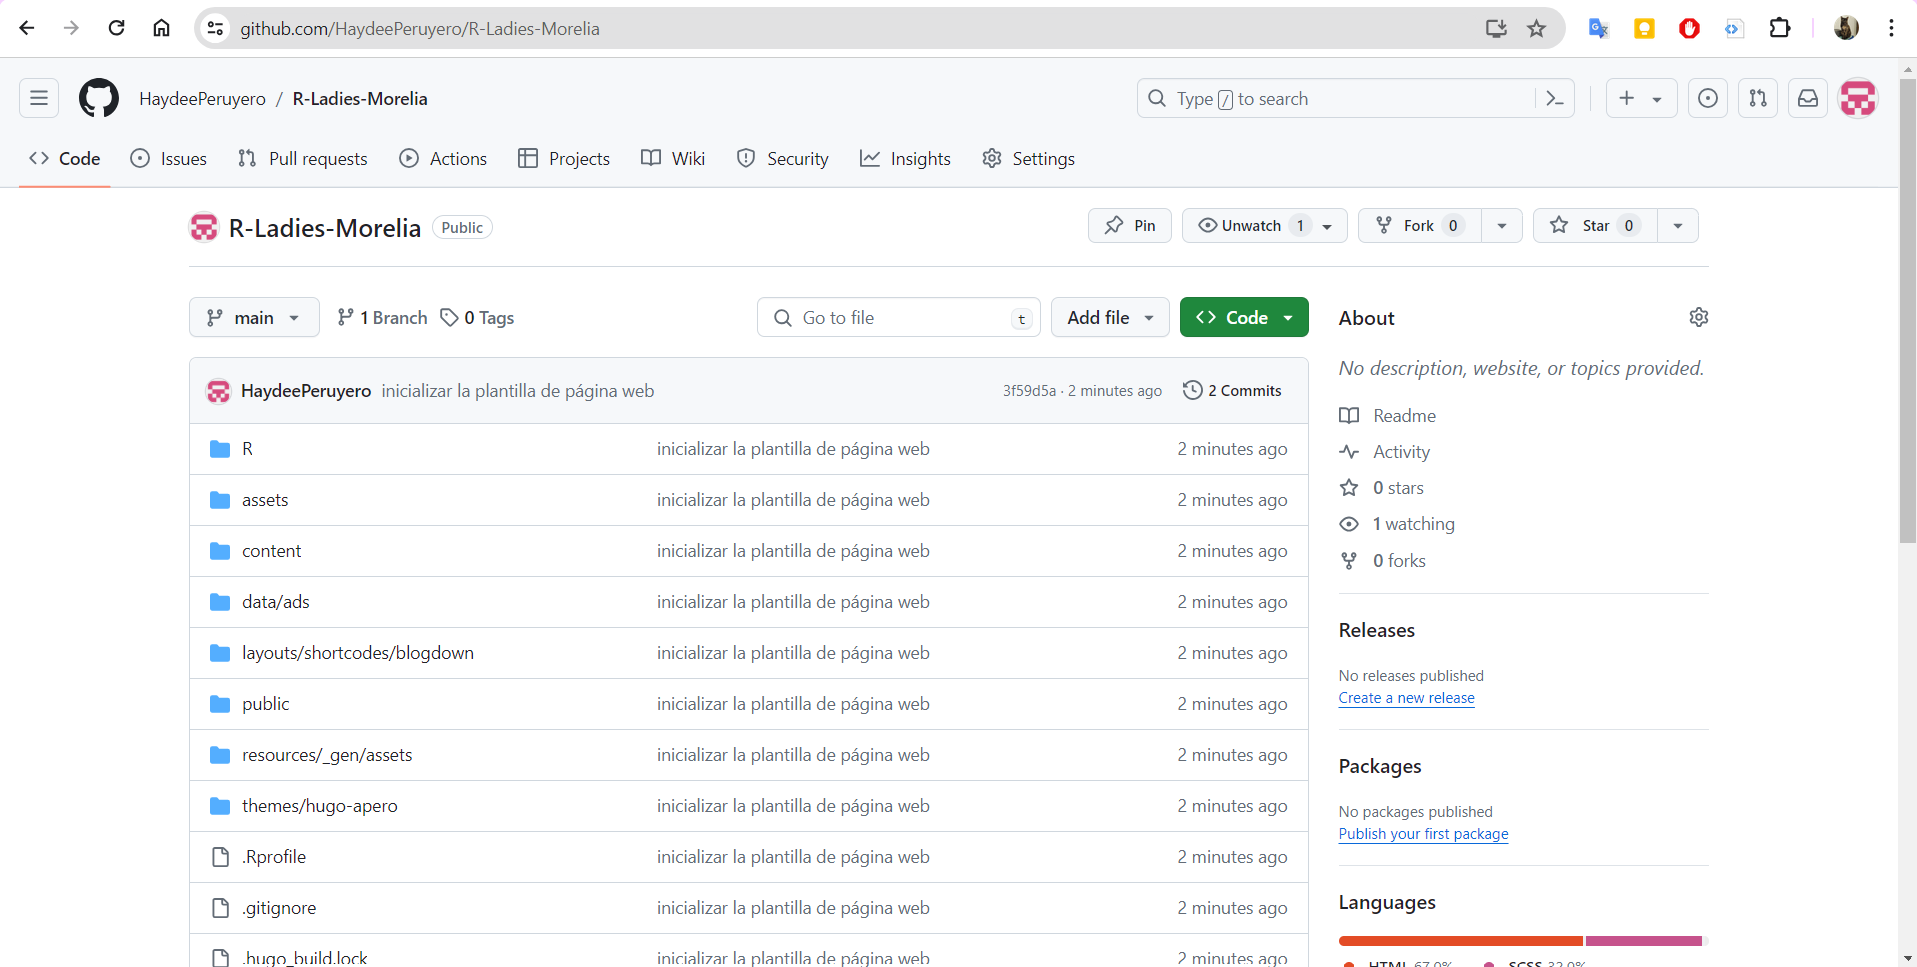Screen dimensions: 1917x967
Task: Open the green Code dropdown
Action: 1244,317
